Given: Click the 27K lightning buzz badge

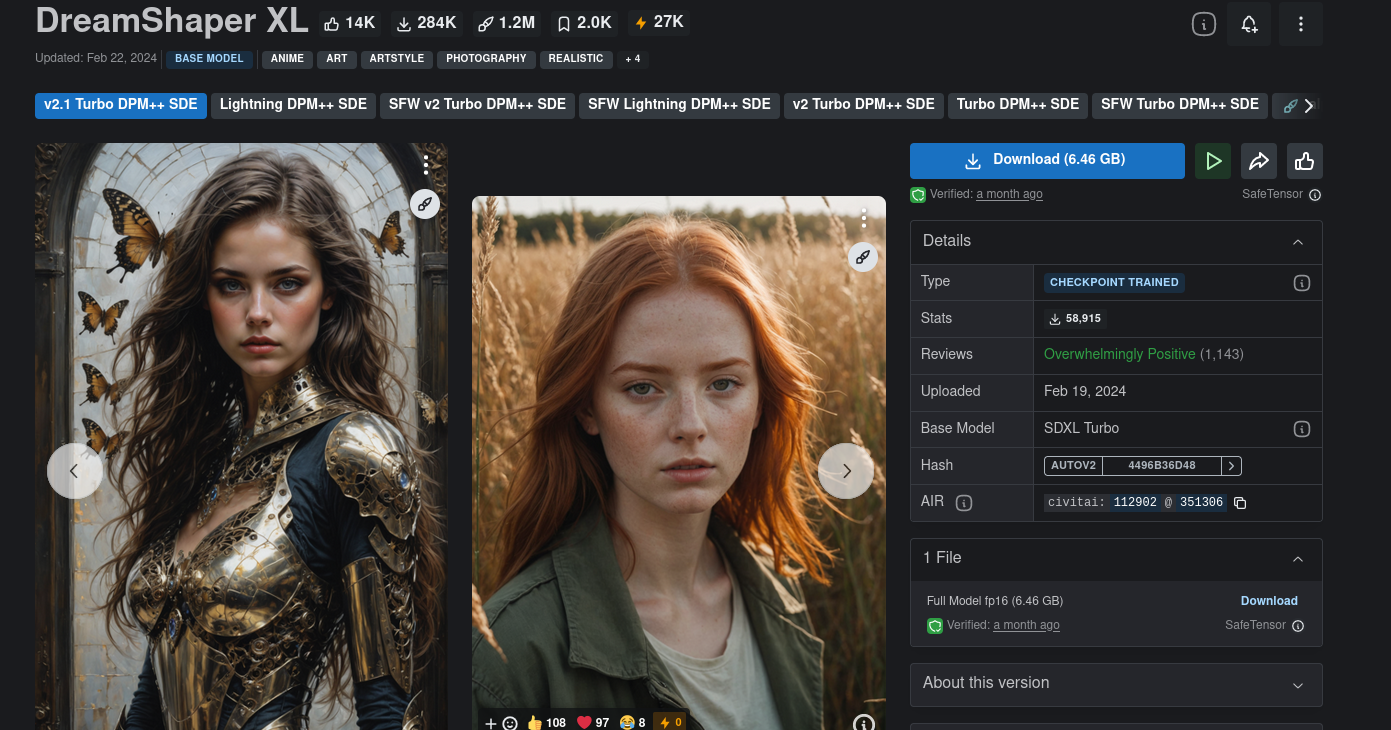Looking at the screenshot, I should 659,23.
